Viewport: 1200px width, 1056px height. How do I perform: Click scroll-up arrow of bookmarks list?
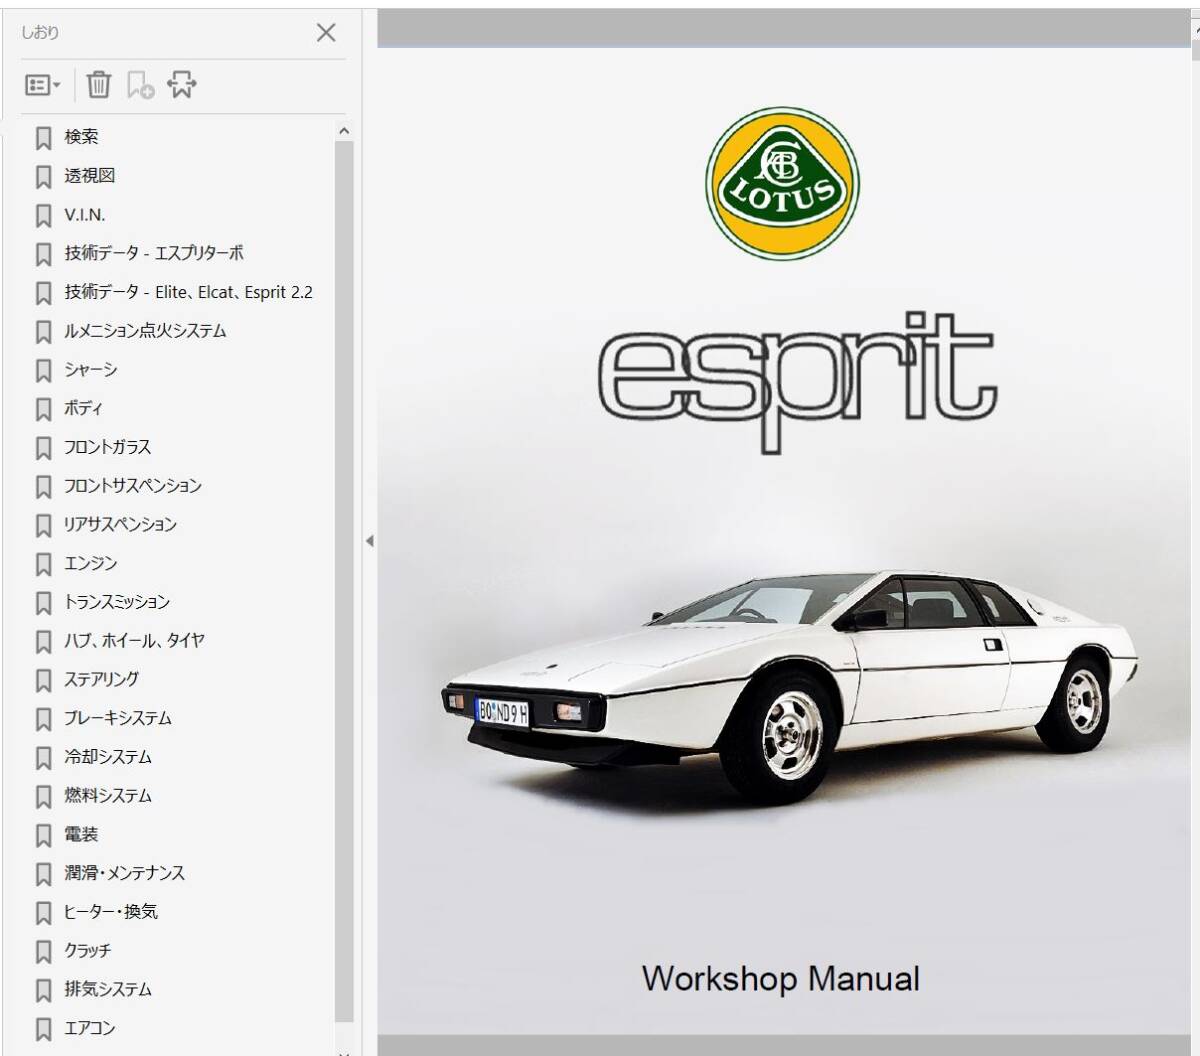point(344,131)
